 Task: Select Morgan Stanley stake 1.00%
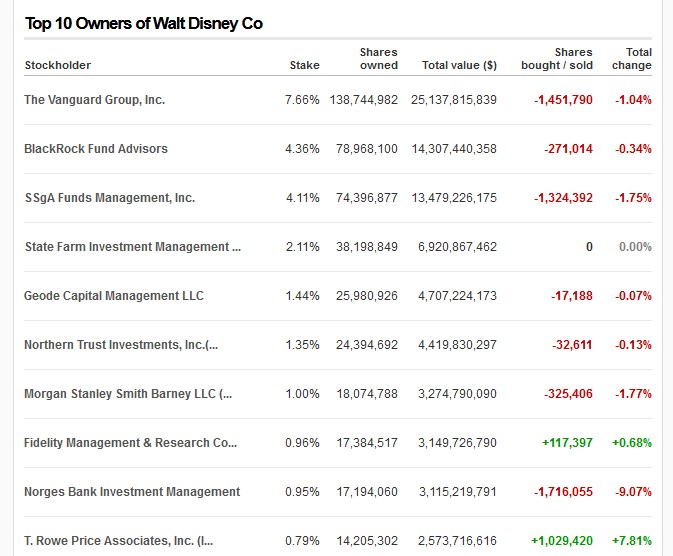pos(303,393)
